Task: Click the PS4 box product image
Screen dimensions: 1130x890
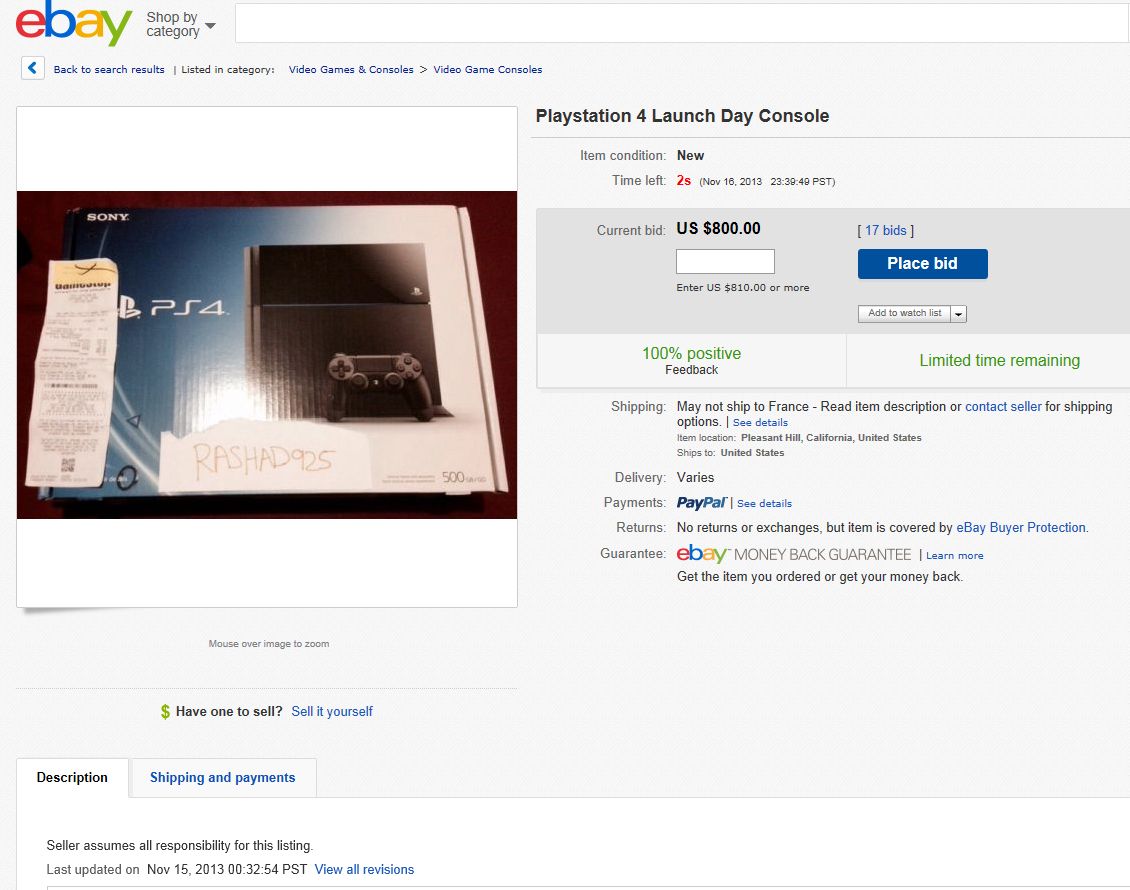Action: point(267,355)
